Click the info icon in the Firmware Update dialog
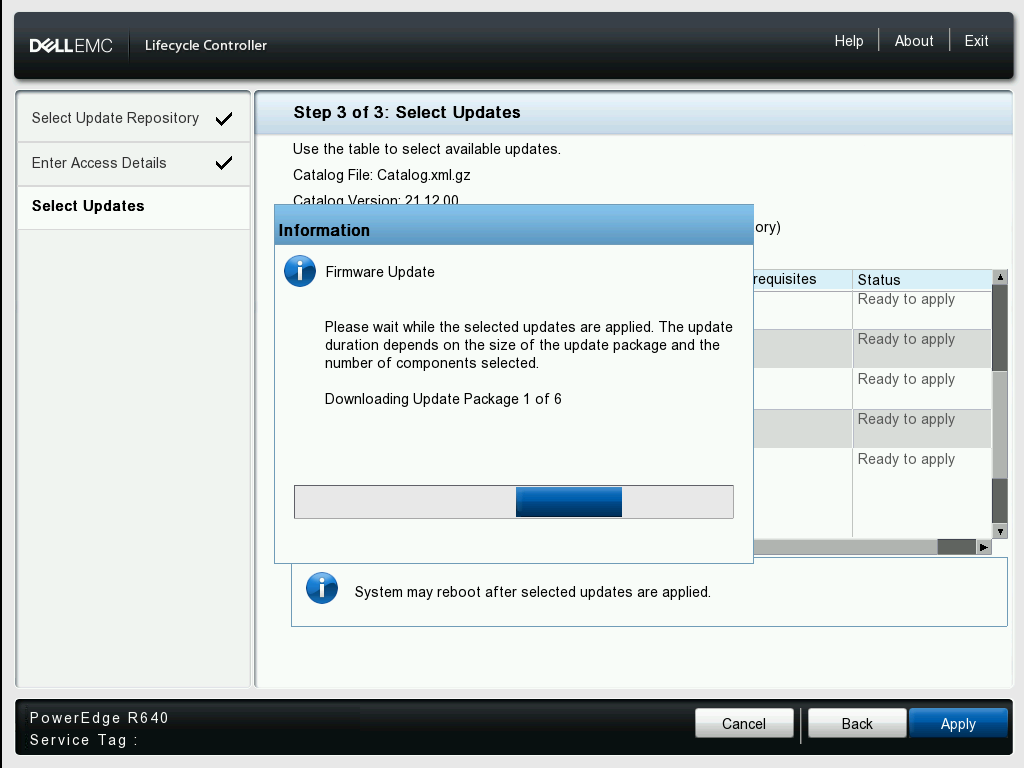1024x768 pixels. (x=299, y=271)
